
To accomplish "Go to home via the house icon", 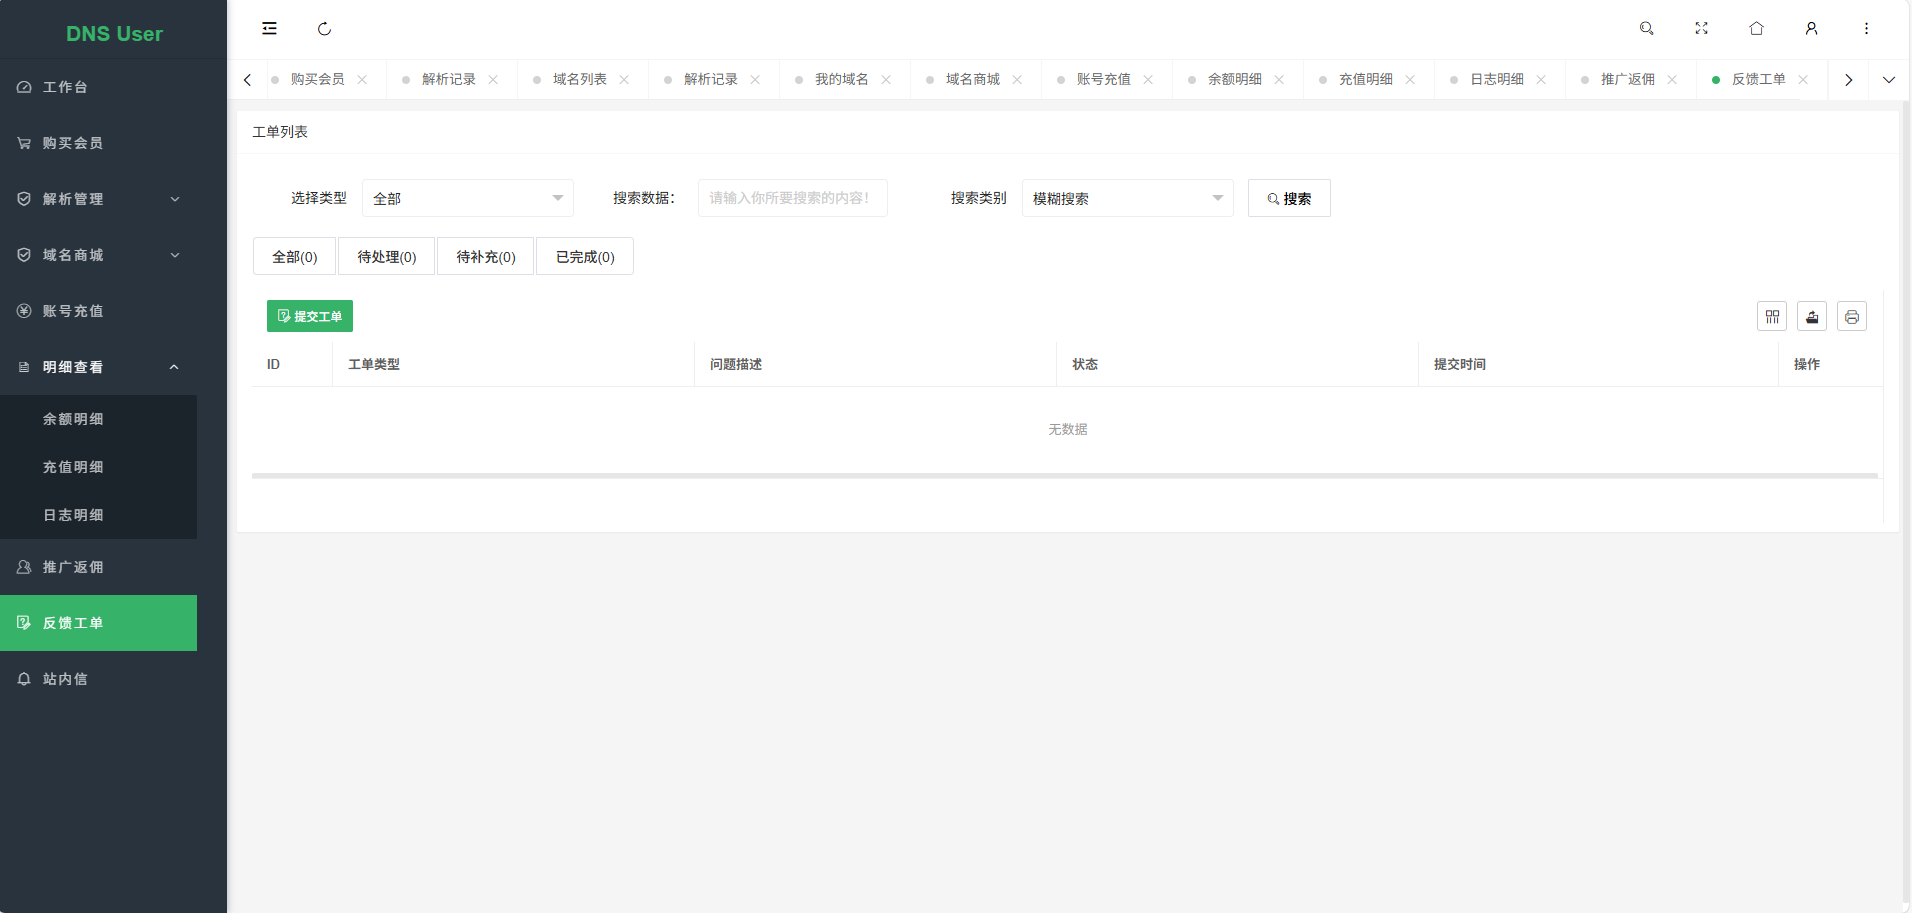I will pos(1755,28).
